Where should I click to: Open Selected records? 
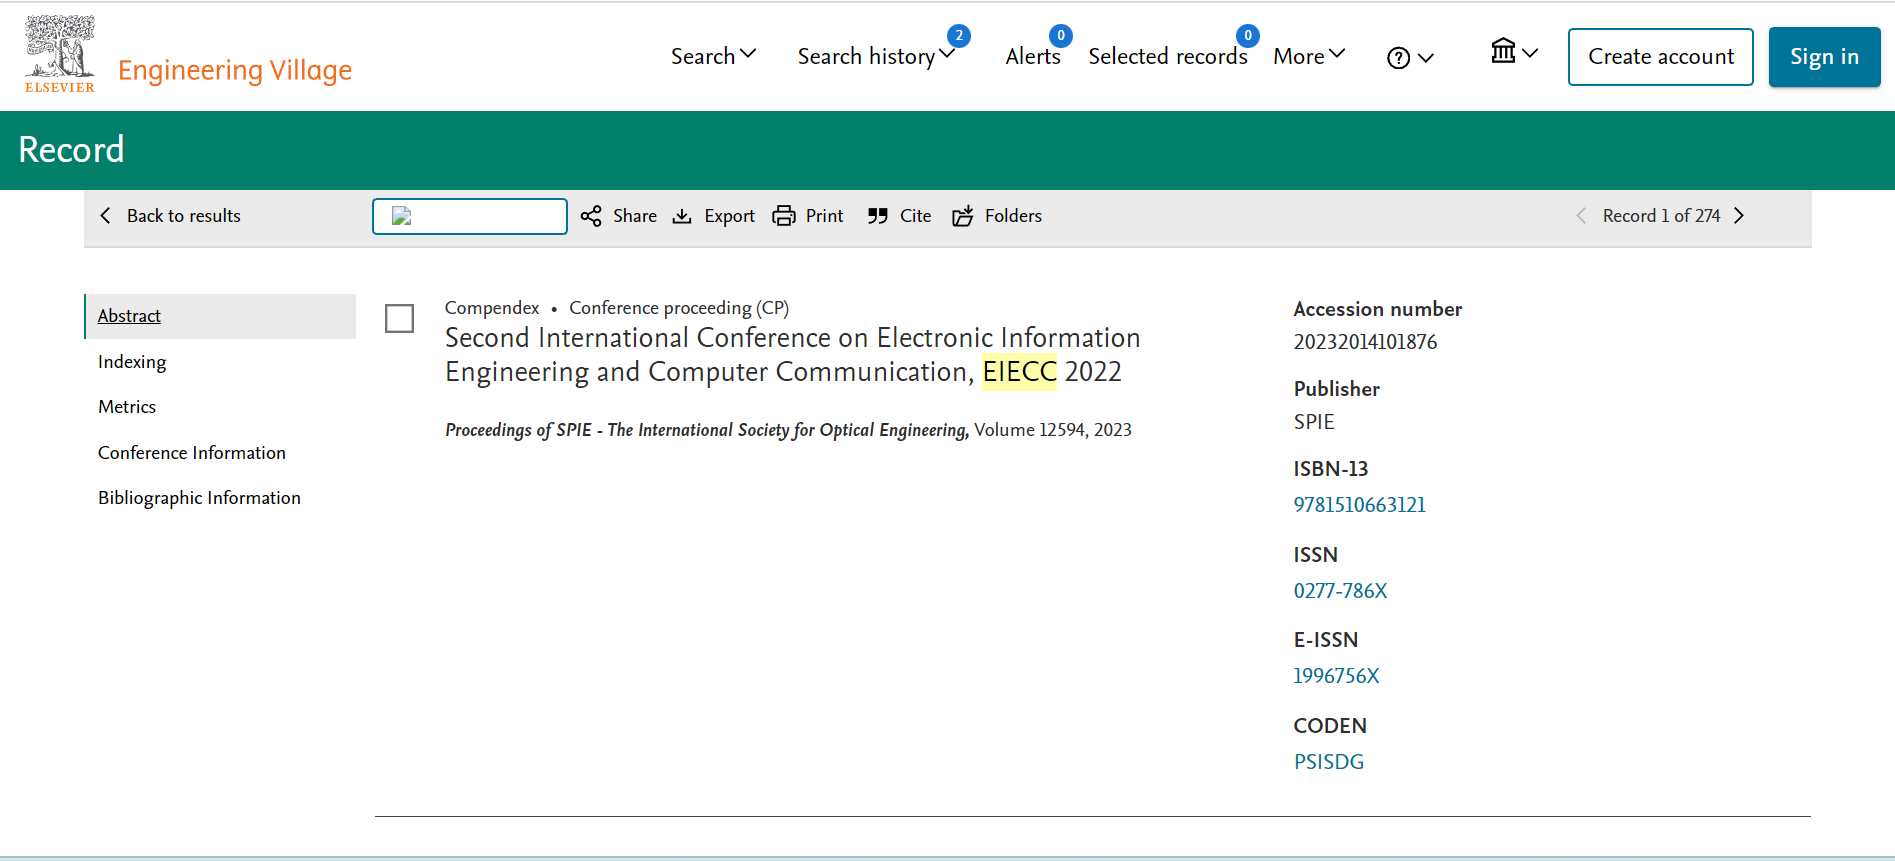coord(1168,56)
